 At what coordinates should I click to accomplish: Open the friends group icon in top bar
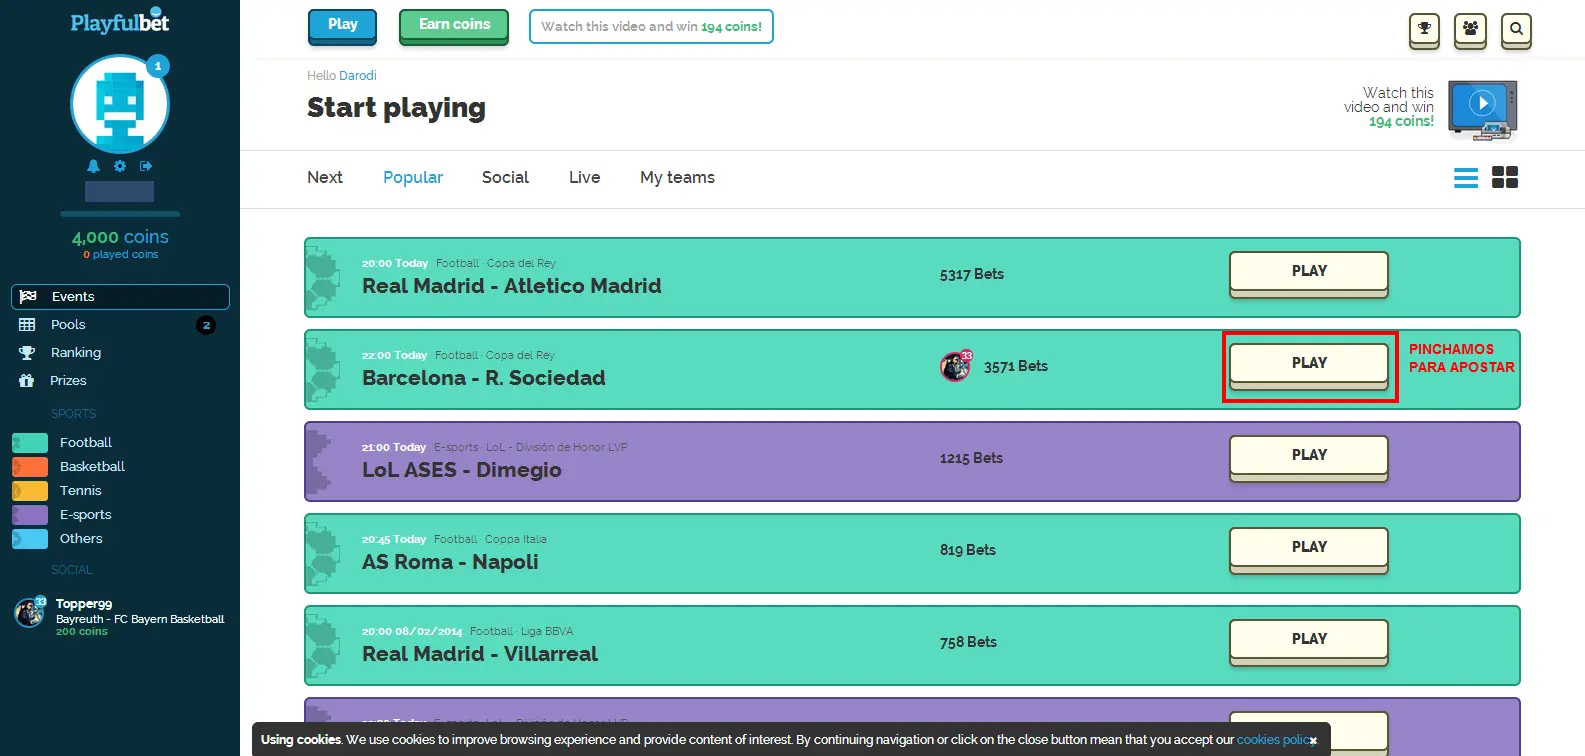pos(1470,29)
